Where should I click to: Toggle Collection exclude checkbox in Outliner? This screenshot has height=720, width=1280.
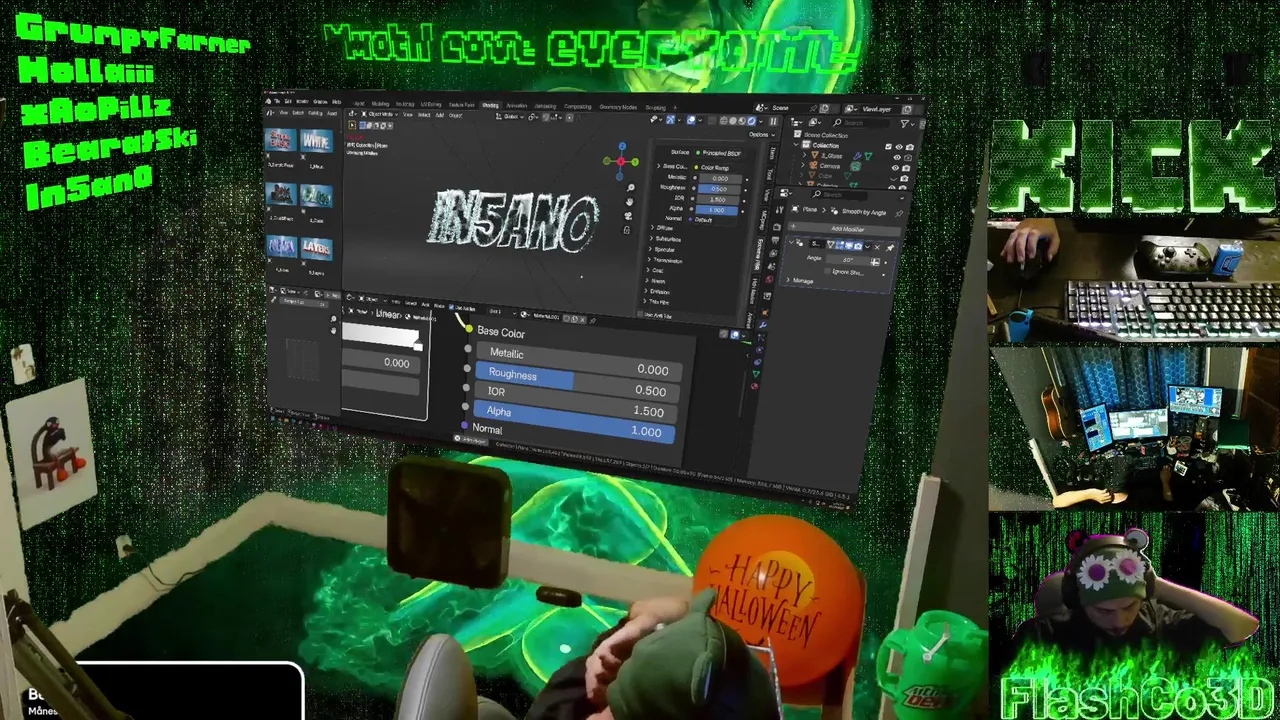pyautogui.click(x=888, y=147)
